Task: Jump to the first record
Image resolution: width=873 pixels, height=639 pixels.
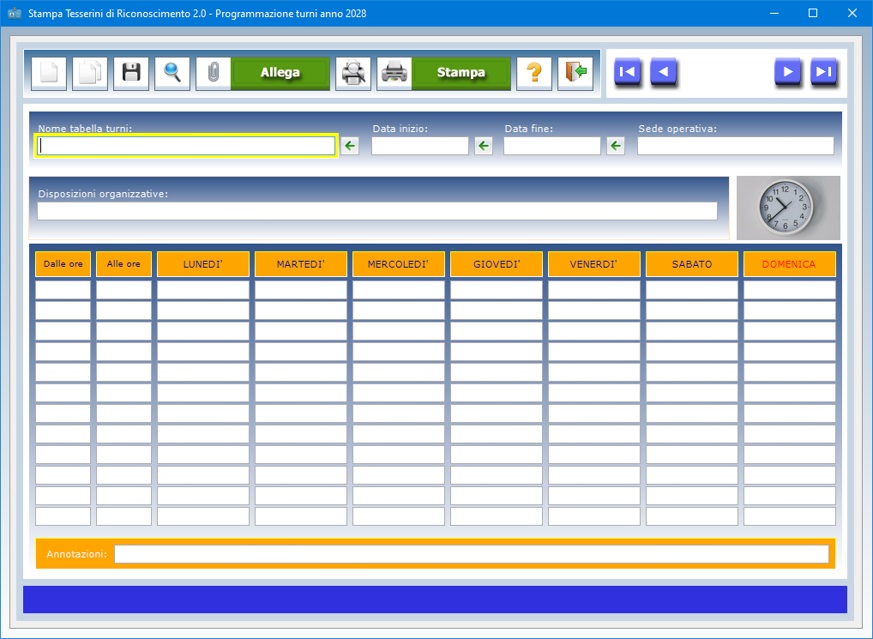Action: (627, 72)
